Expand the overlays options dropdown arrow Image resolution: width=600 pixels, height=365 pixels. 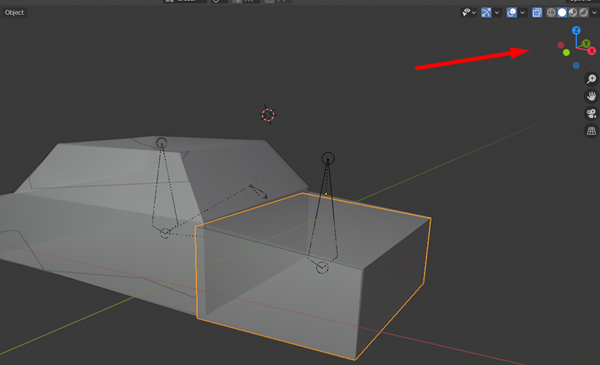coord(522,13)
